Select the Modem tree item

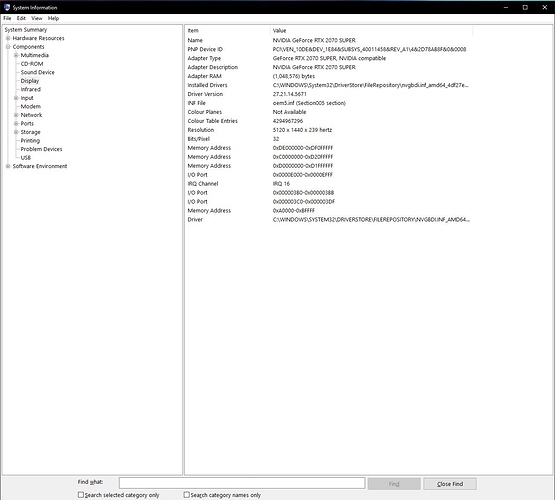point(31,107)
